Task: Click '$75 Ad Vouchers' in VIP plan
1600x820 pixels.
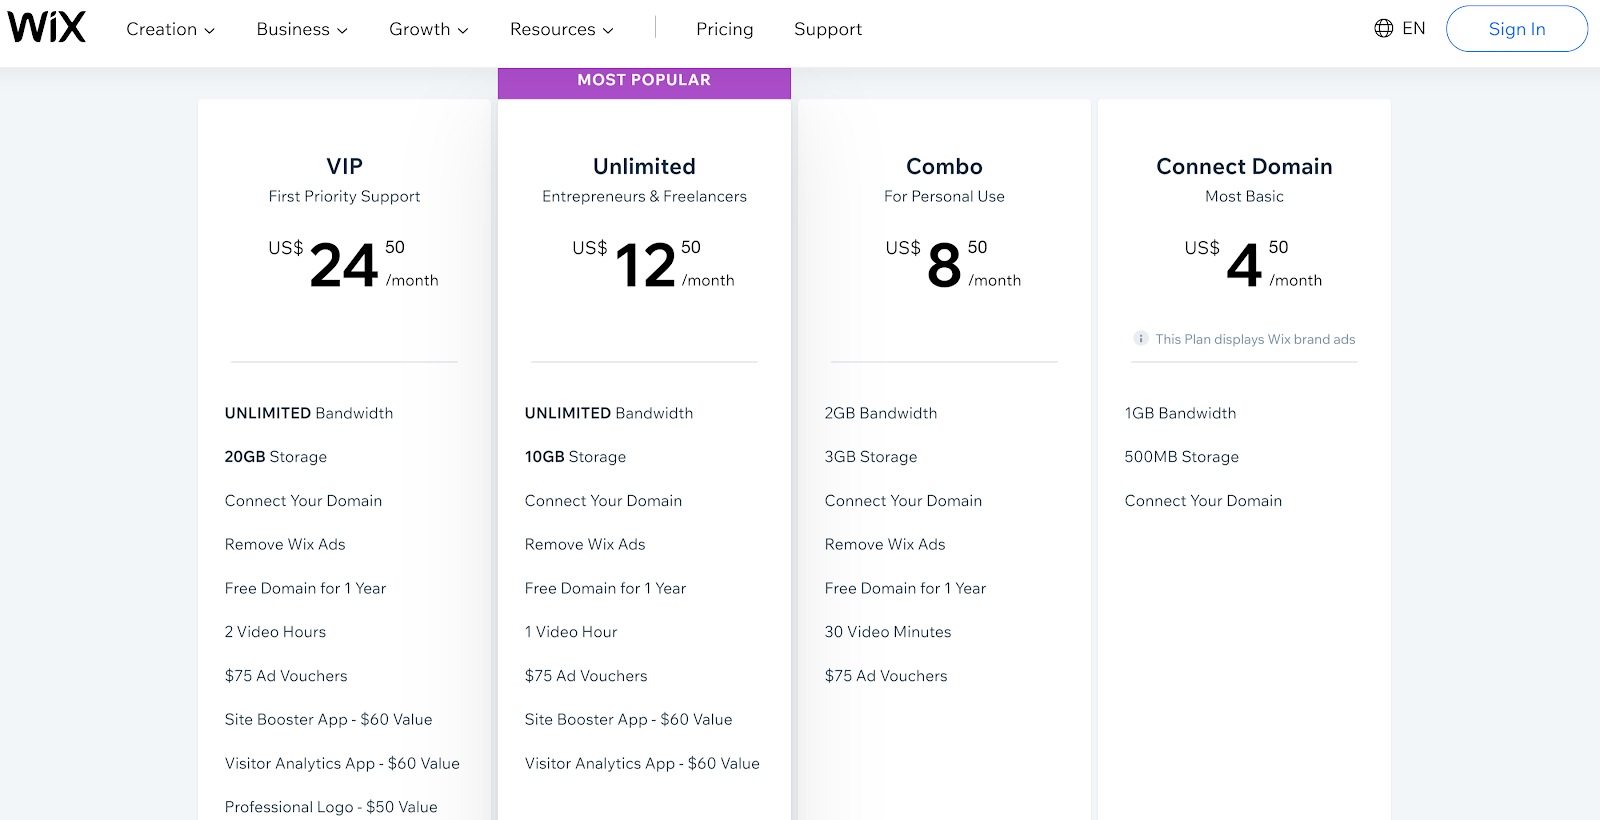Action: pos(286,676)
